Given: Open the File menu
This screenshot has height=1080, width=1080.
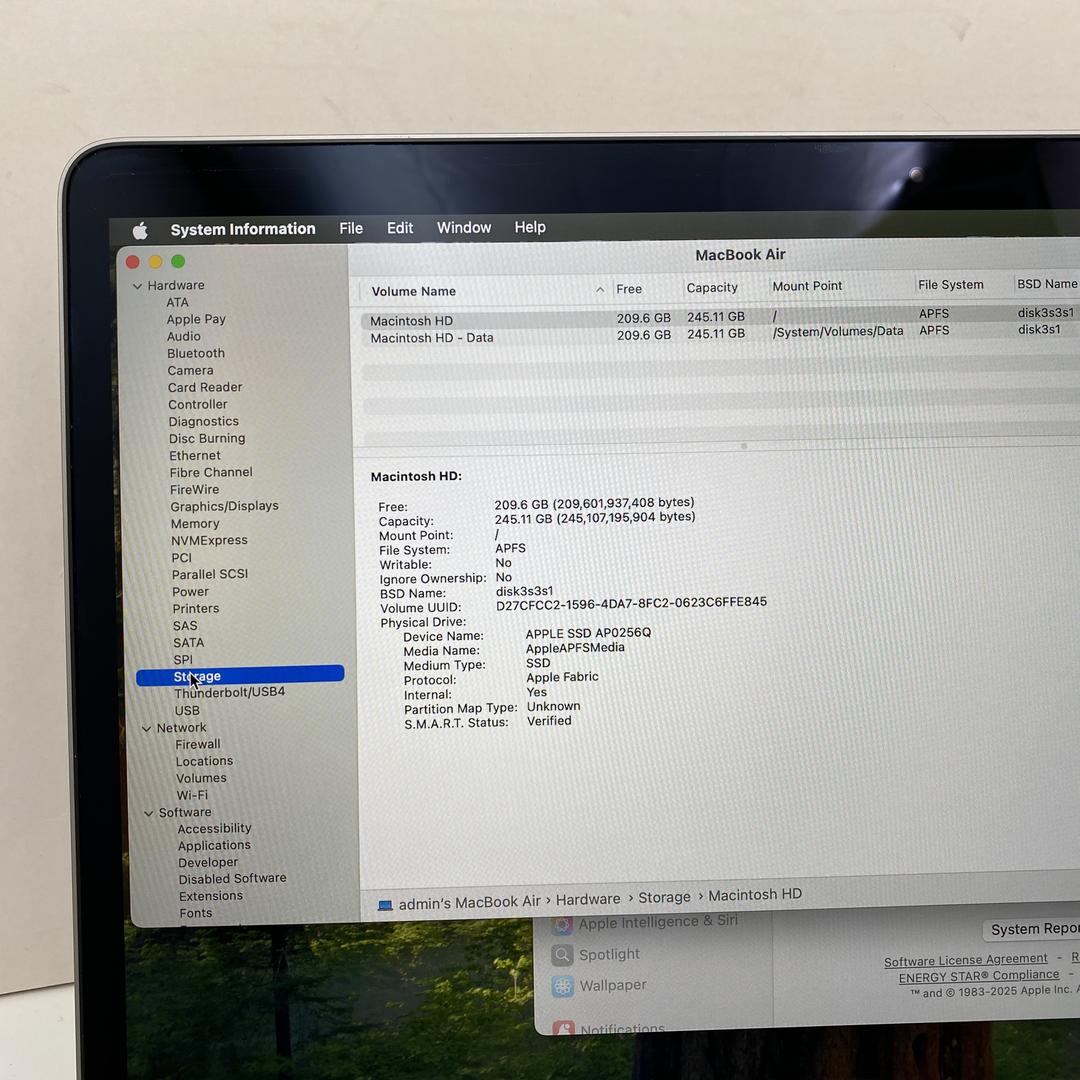Looking at the screenshot, I should 351,229.
